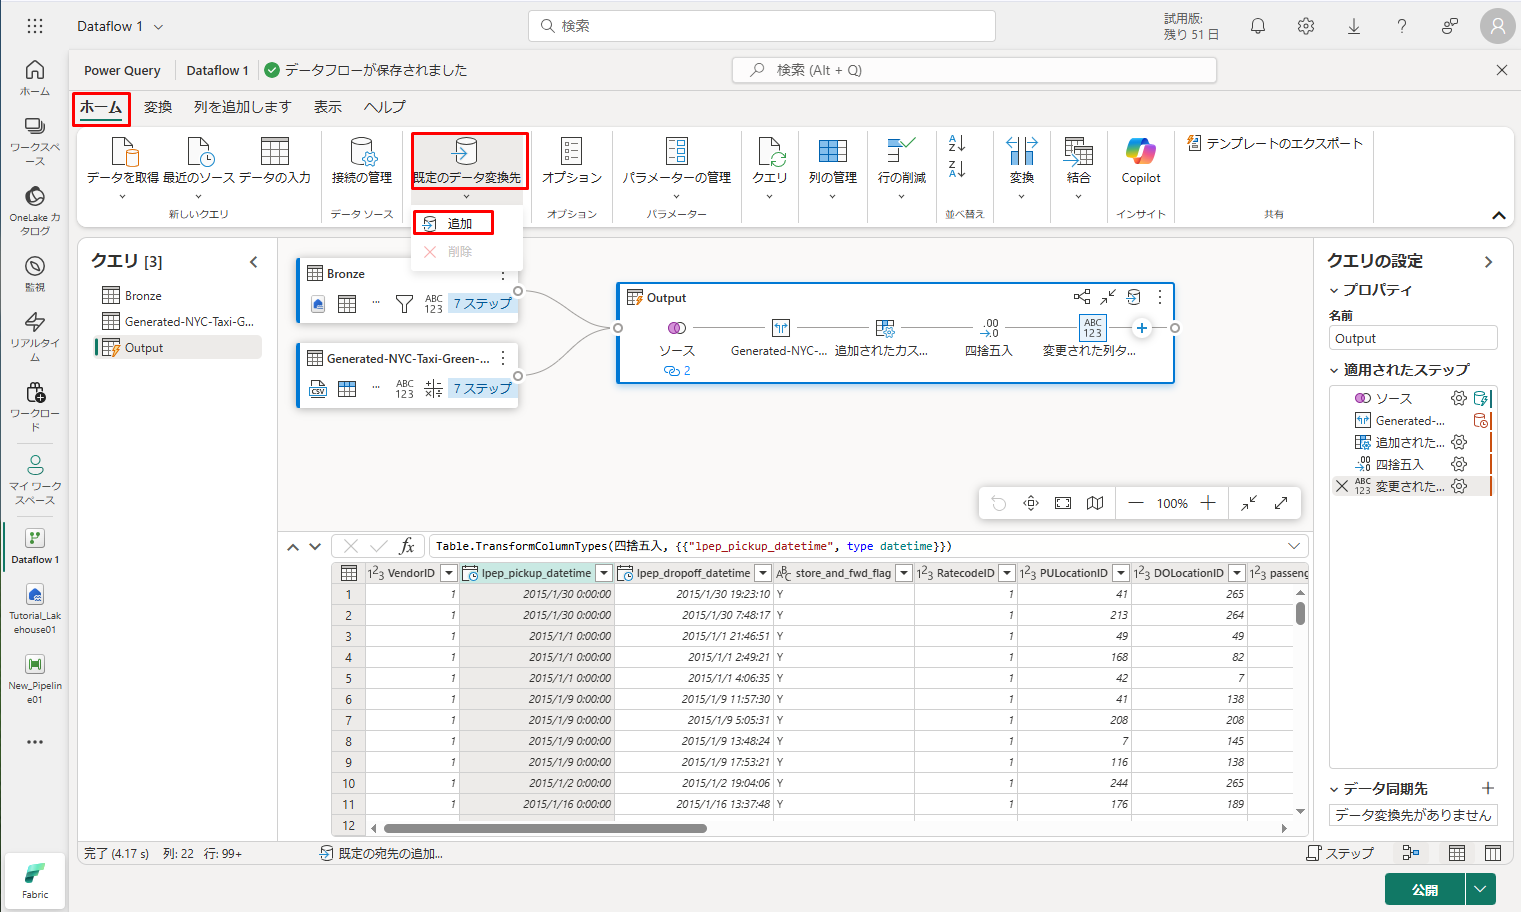
Task: Click the Name field containing Output
Action: 1413,338
